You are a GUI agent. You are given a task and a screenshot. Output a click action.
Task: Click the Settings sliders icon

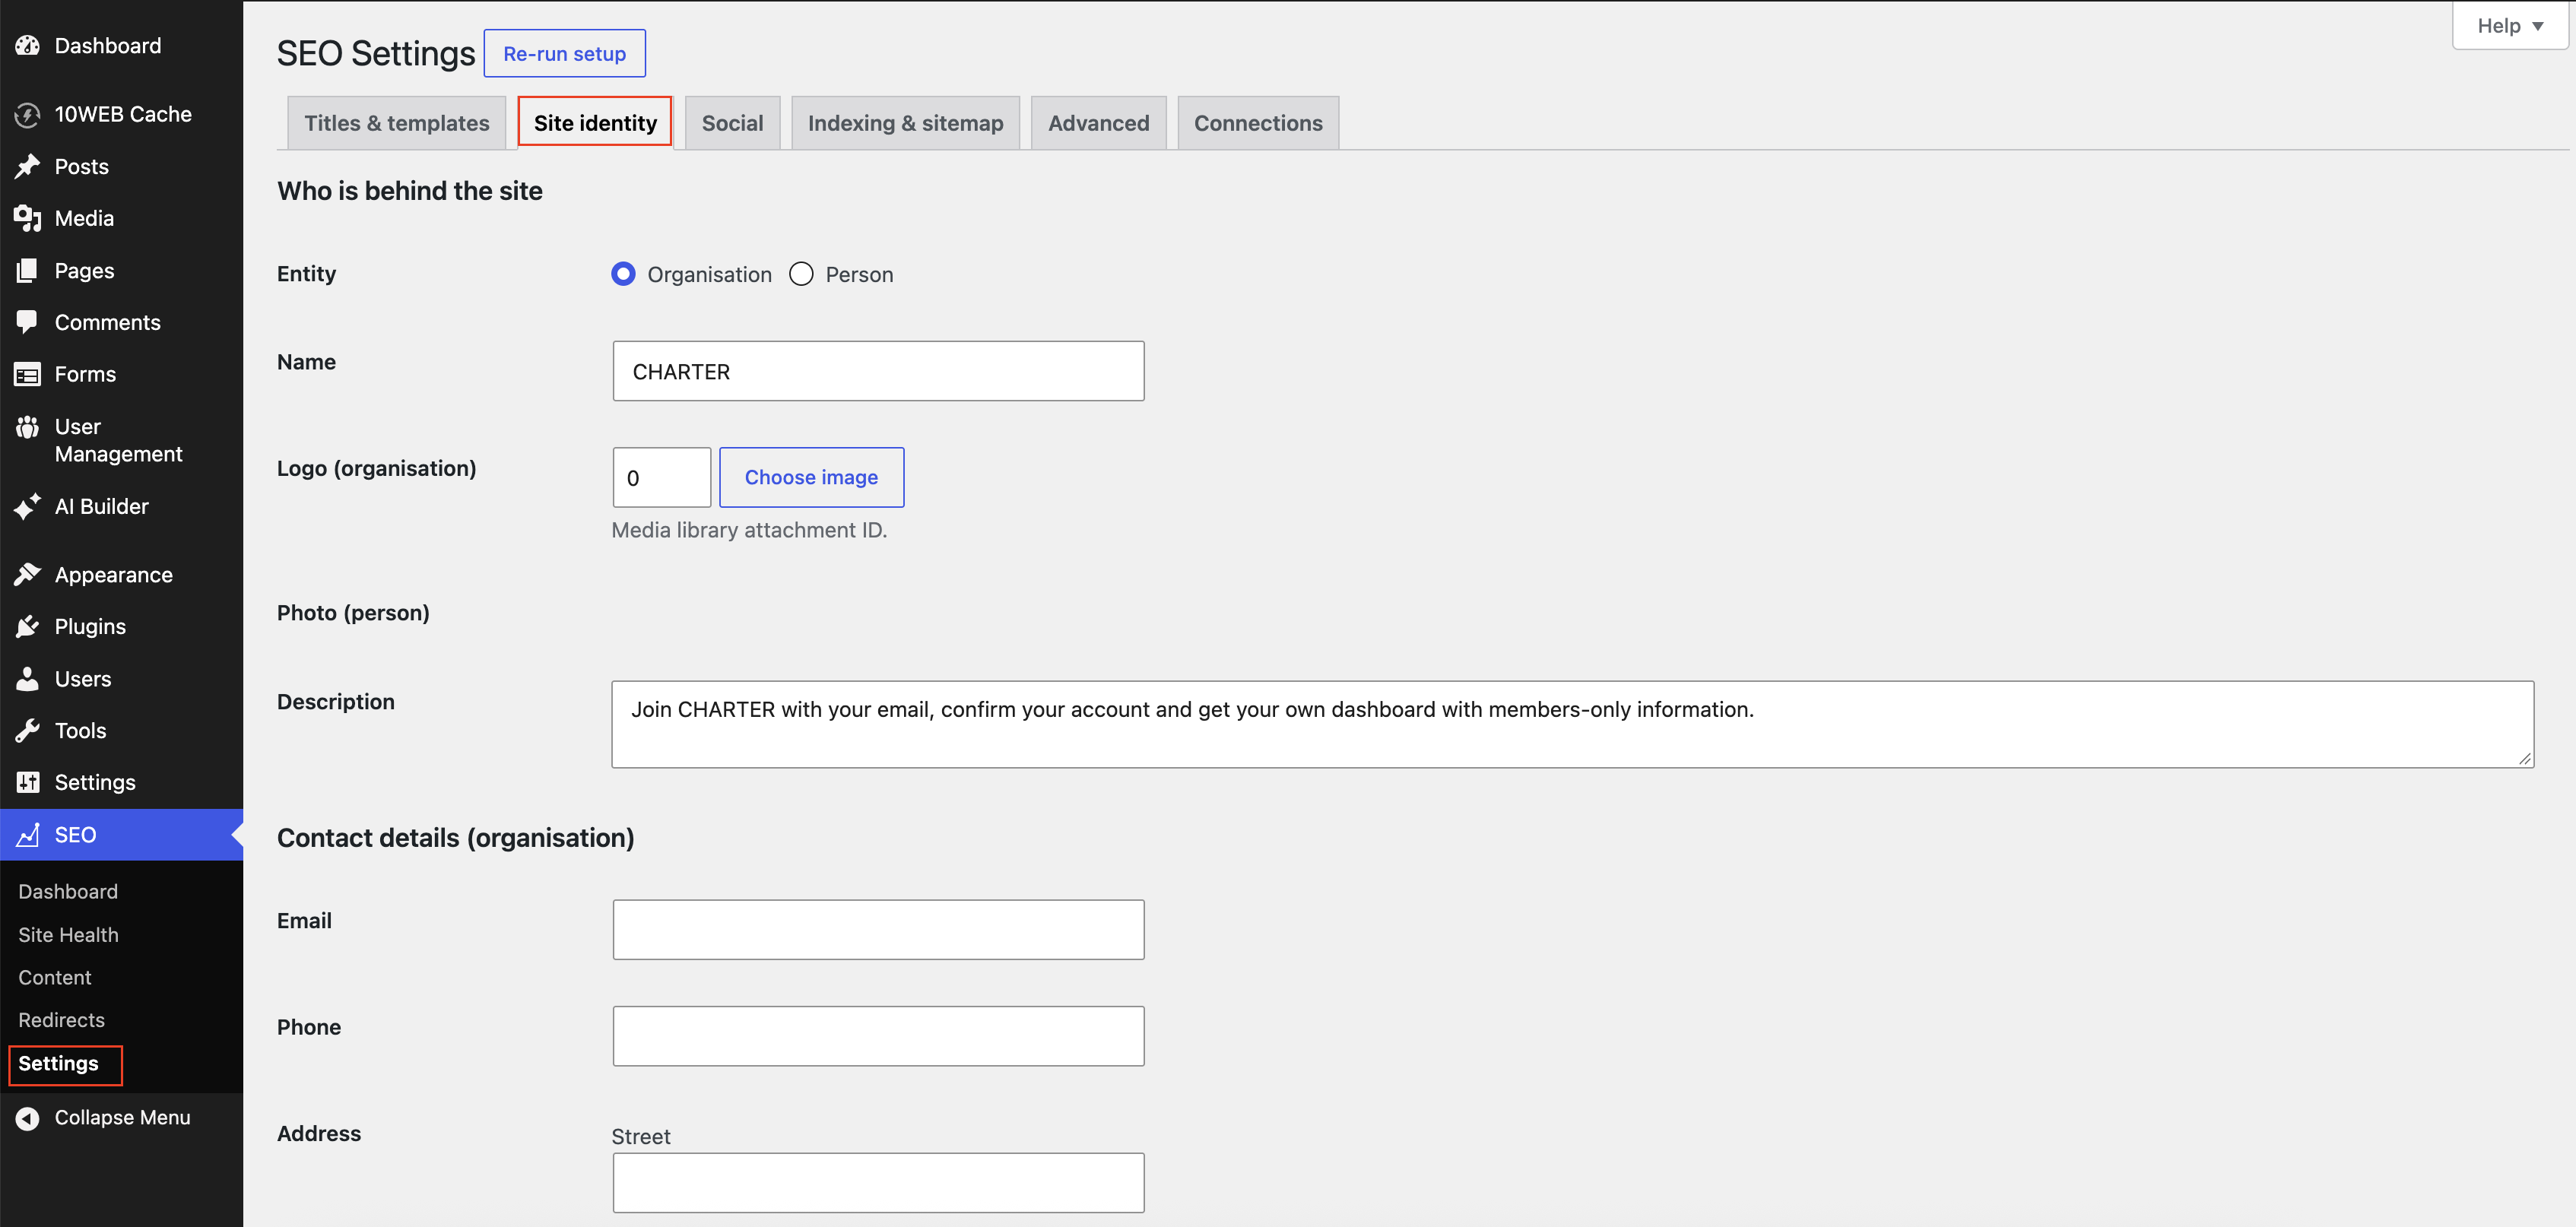(x=27, y=782)
